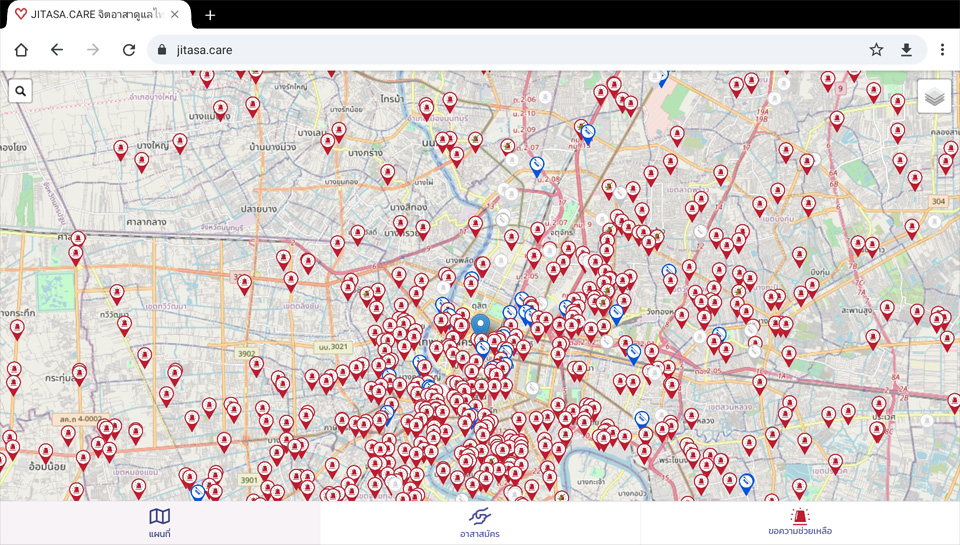Click the forward navigation arrow
The image size is (960, 545).
point(93,50)
